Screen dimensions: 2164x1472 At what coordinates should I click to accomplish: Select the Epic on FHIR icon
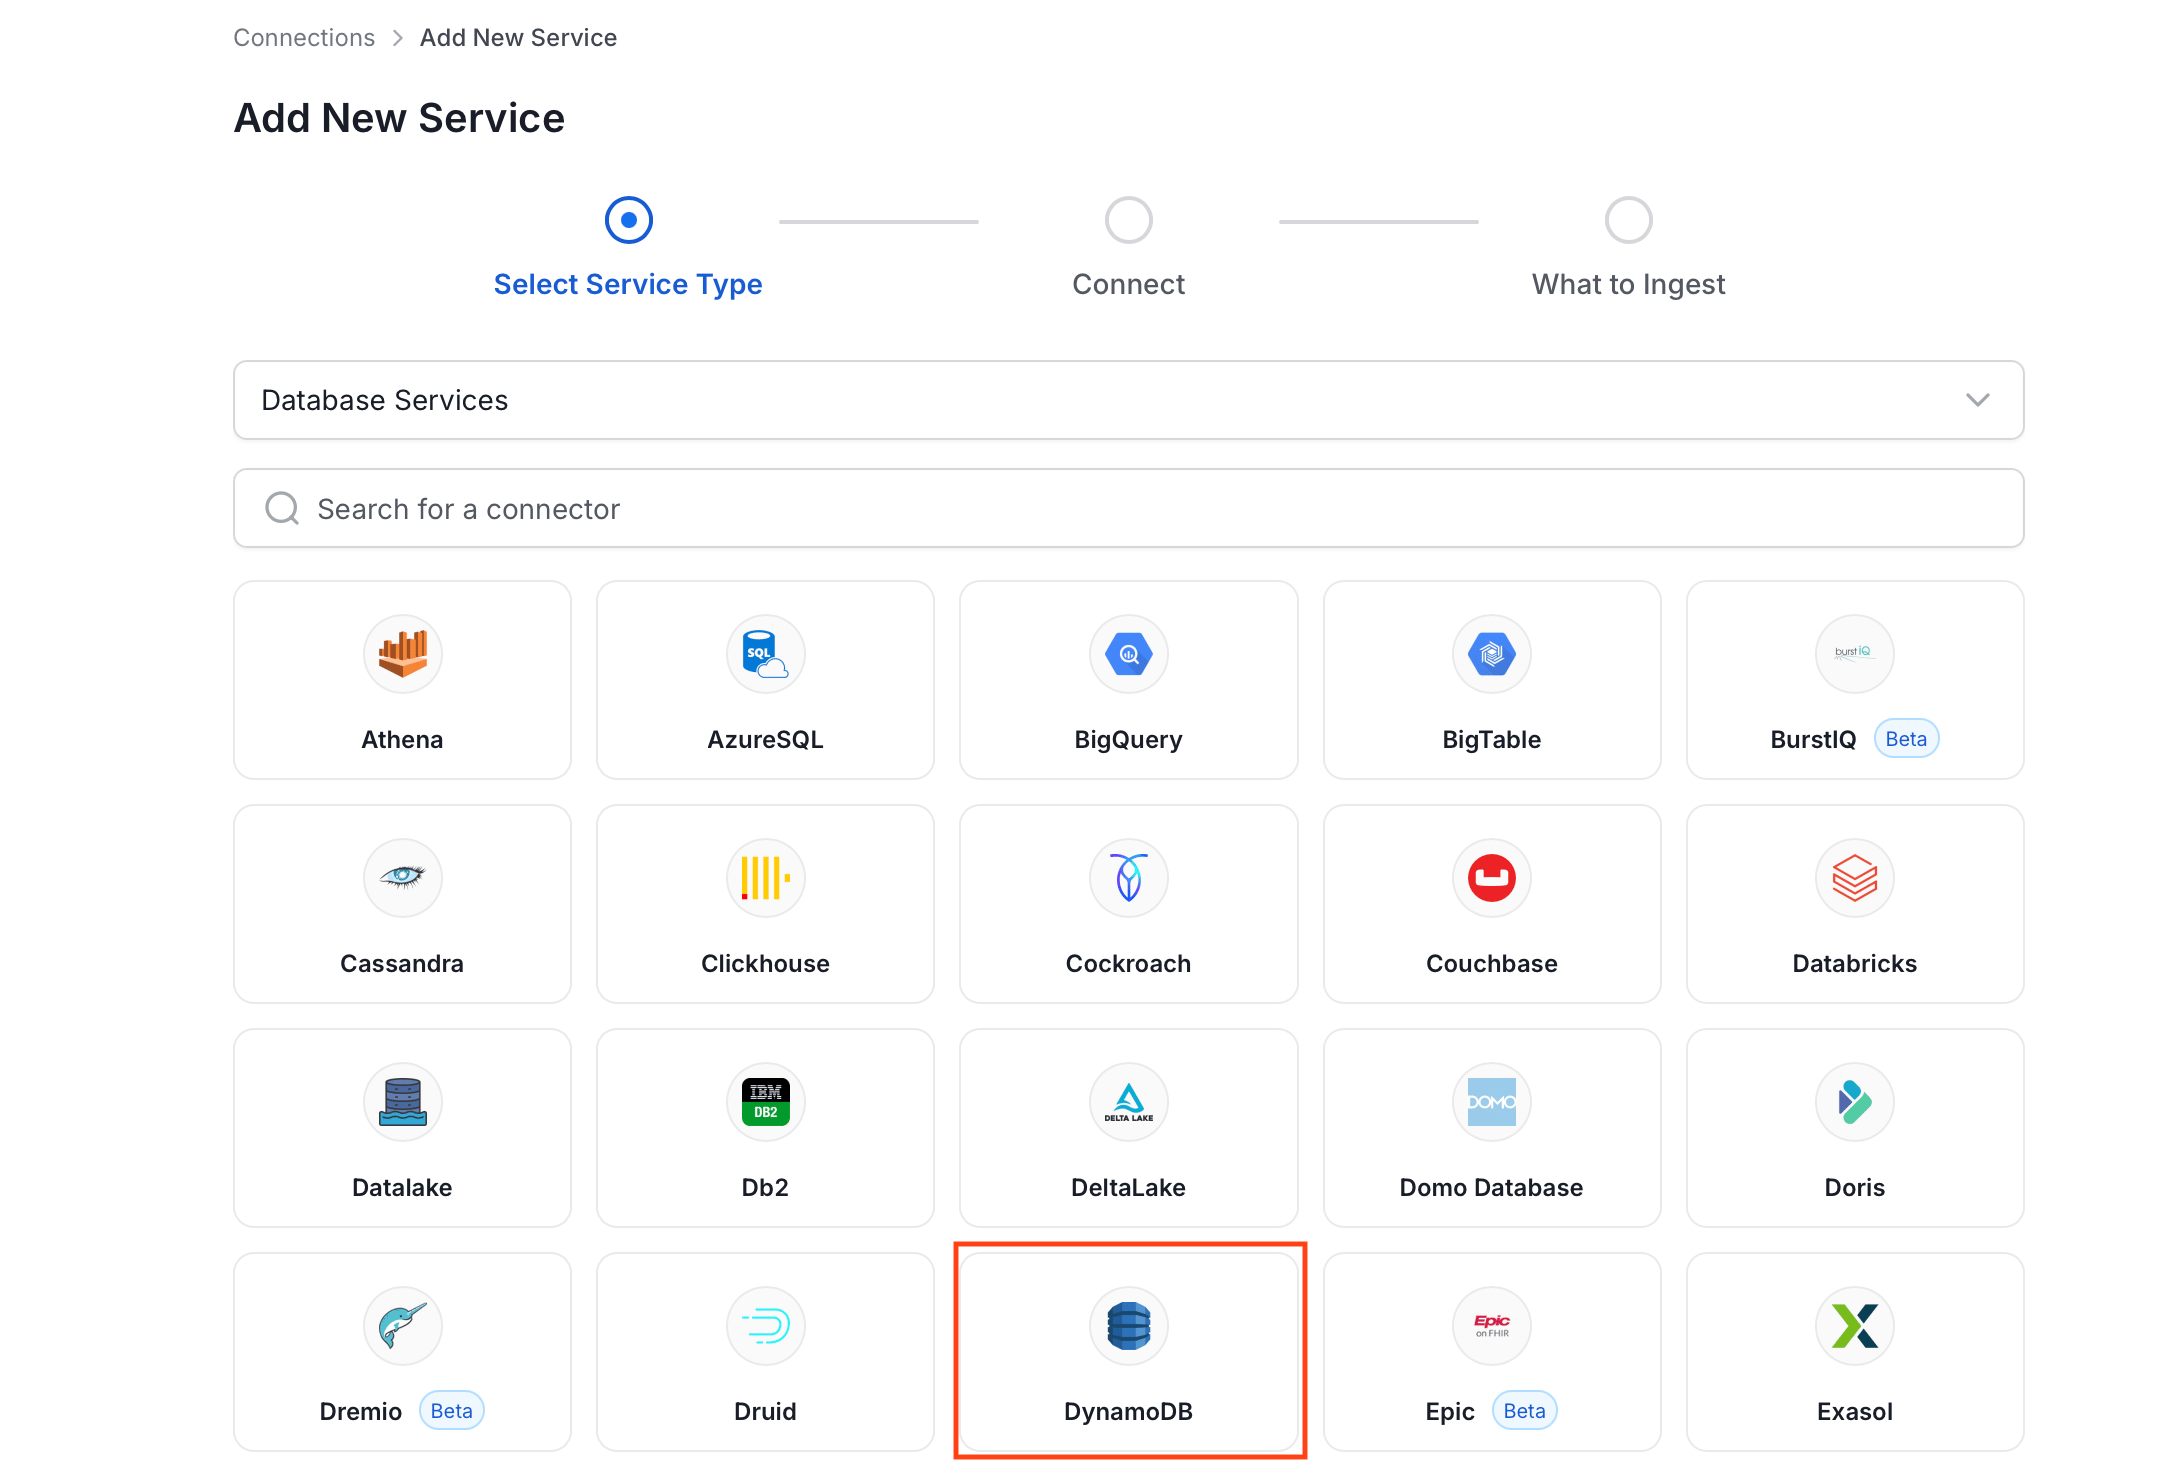pyautogui.click(x=1492, y=1326)
